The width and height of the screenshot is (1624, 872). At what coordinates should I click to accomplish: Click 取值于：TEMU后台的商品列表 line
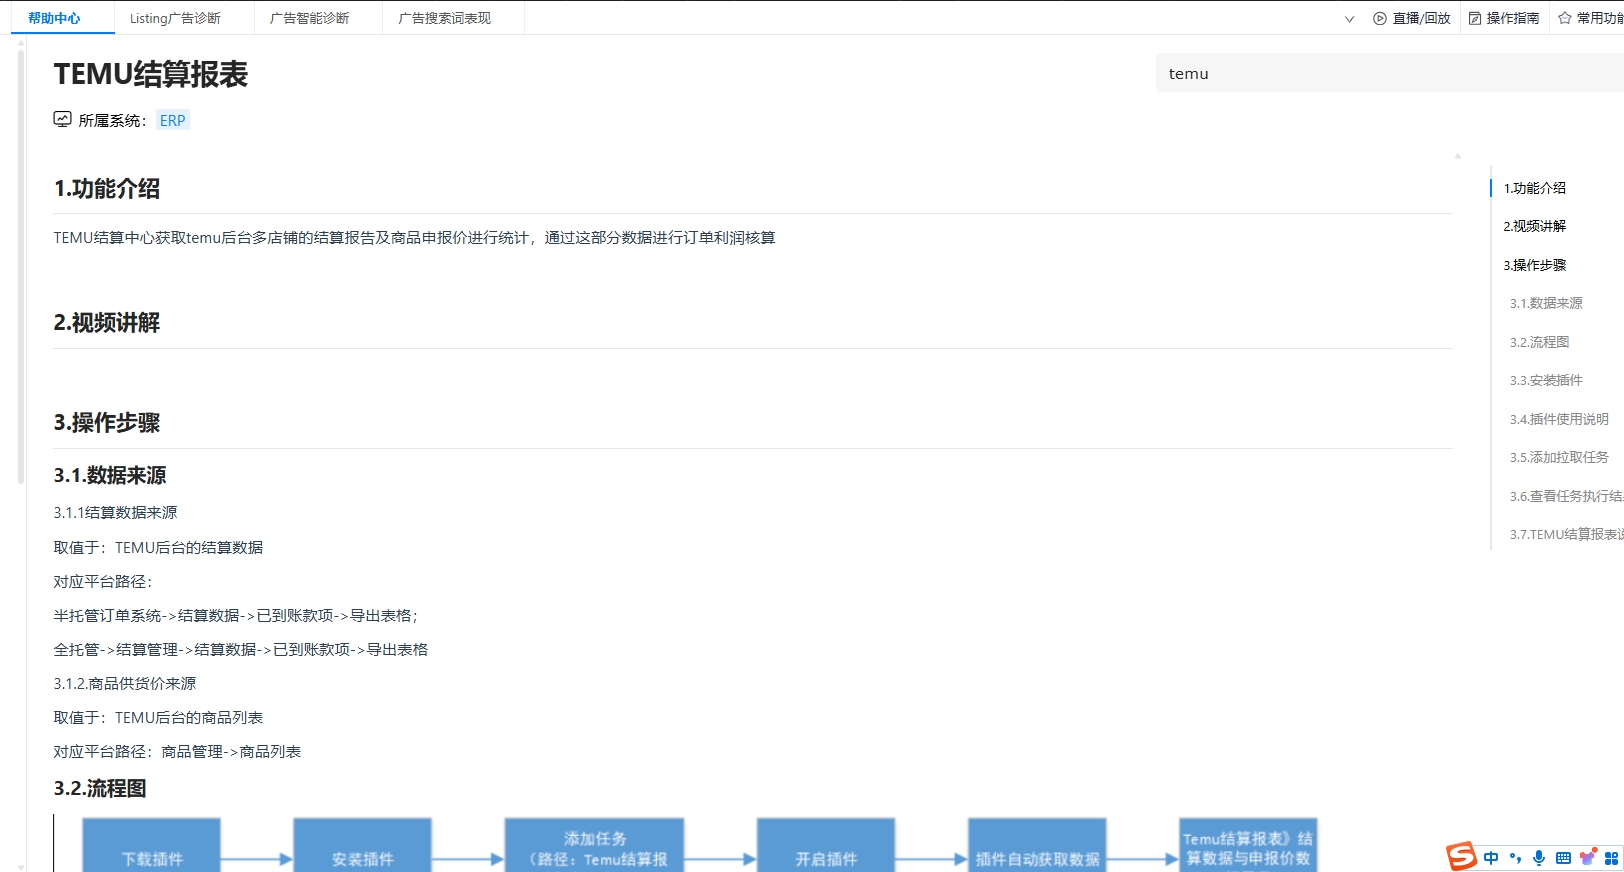[x=158, y=718]
